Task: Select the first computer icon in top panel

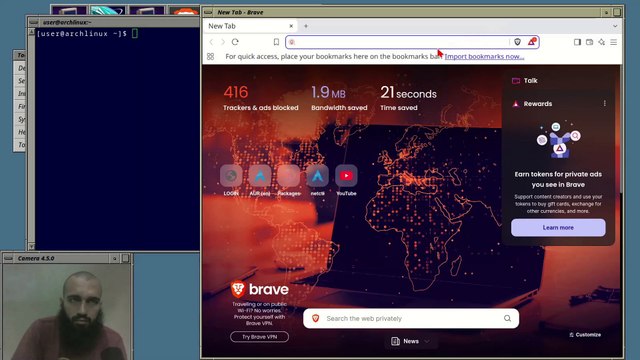Action: (69, 10)
